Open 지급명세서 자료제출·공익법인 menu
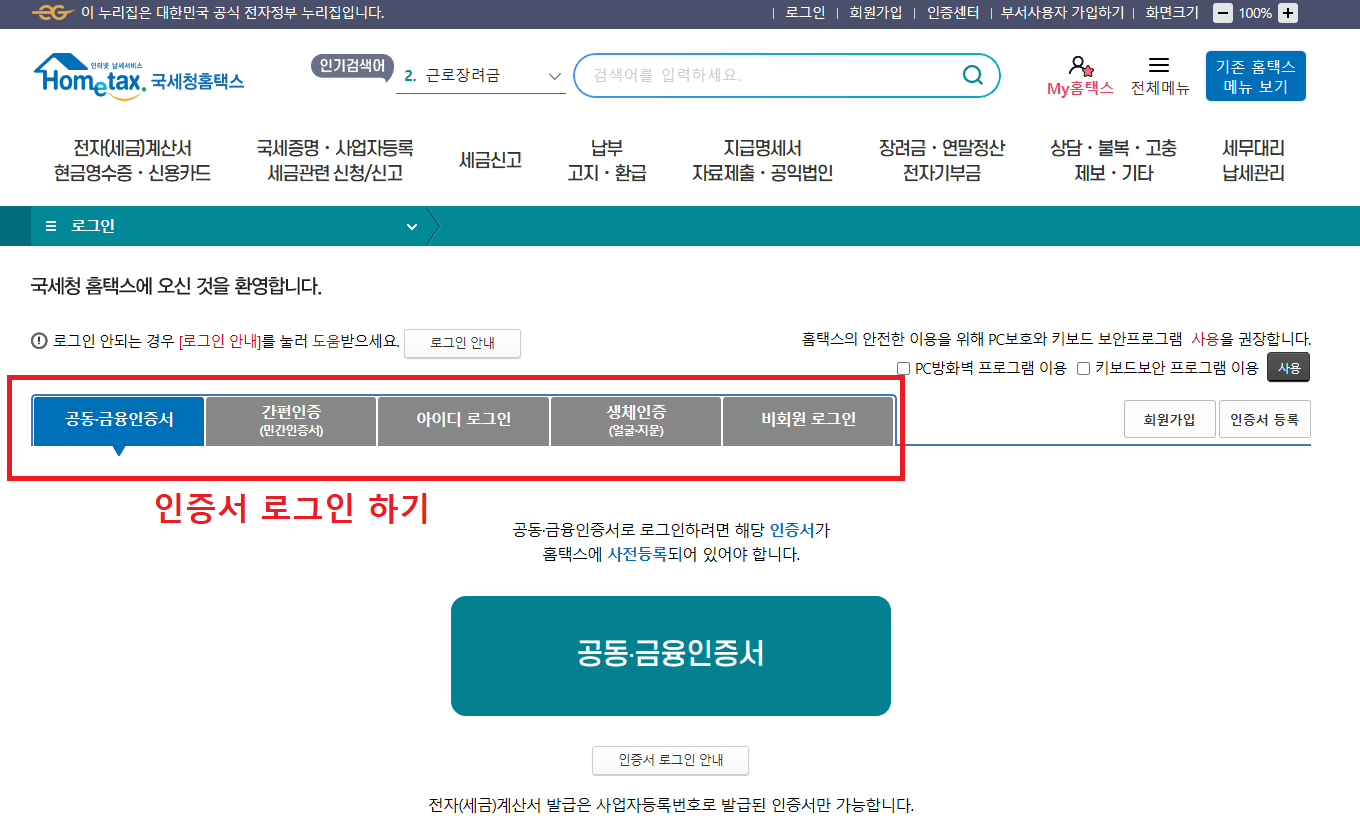 pos(763,161)
